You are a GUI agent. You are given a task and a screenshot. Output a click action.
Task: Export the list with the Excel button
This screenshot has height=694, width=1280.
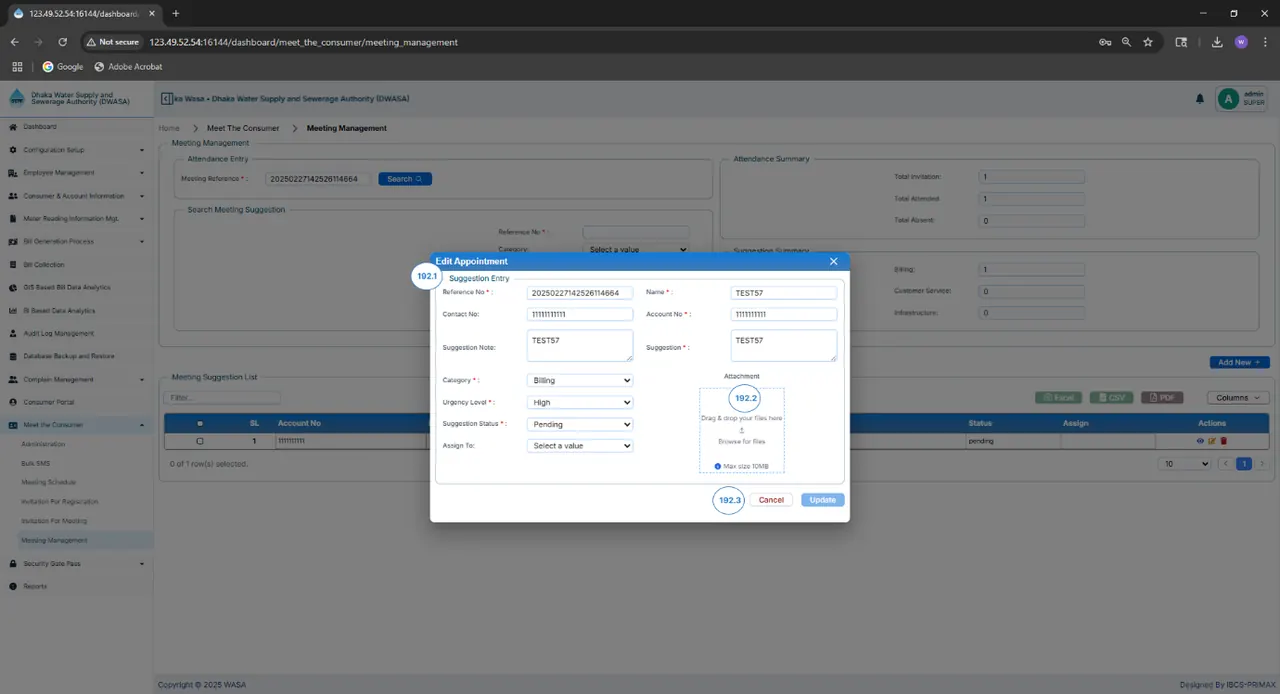(1059, 397)
